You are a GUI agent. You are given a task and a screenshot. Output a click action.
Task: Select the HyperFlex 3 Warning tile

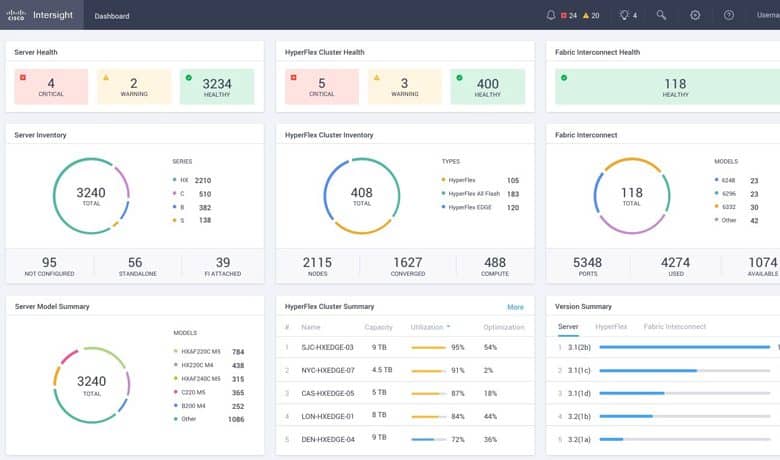click(x=404, y=87)
